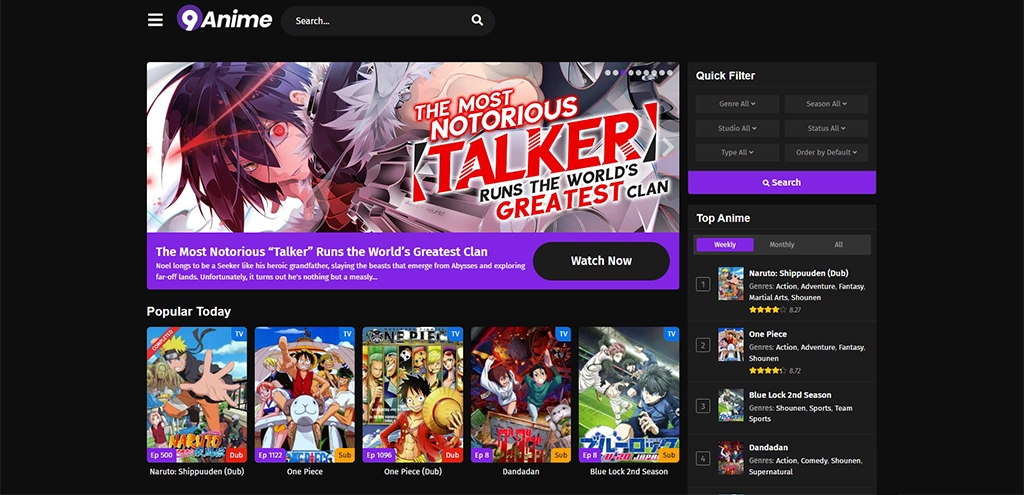This screenshot has height=495, width=1024.
Task: Open the hamburger menu icon
Action: (155, 20)
